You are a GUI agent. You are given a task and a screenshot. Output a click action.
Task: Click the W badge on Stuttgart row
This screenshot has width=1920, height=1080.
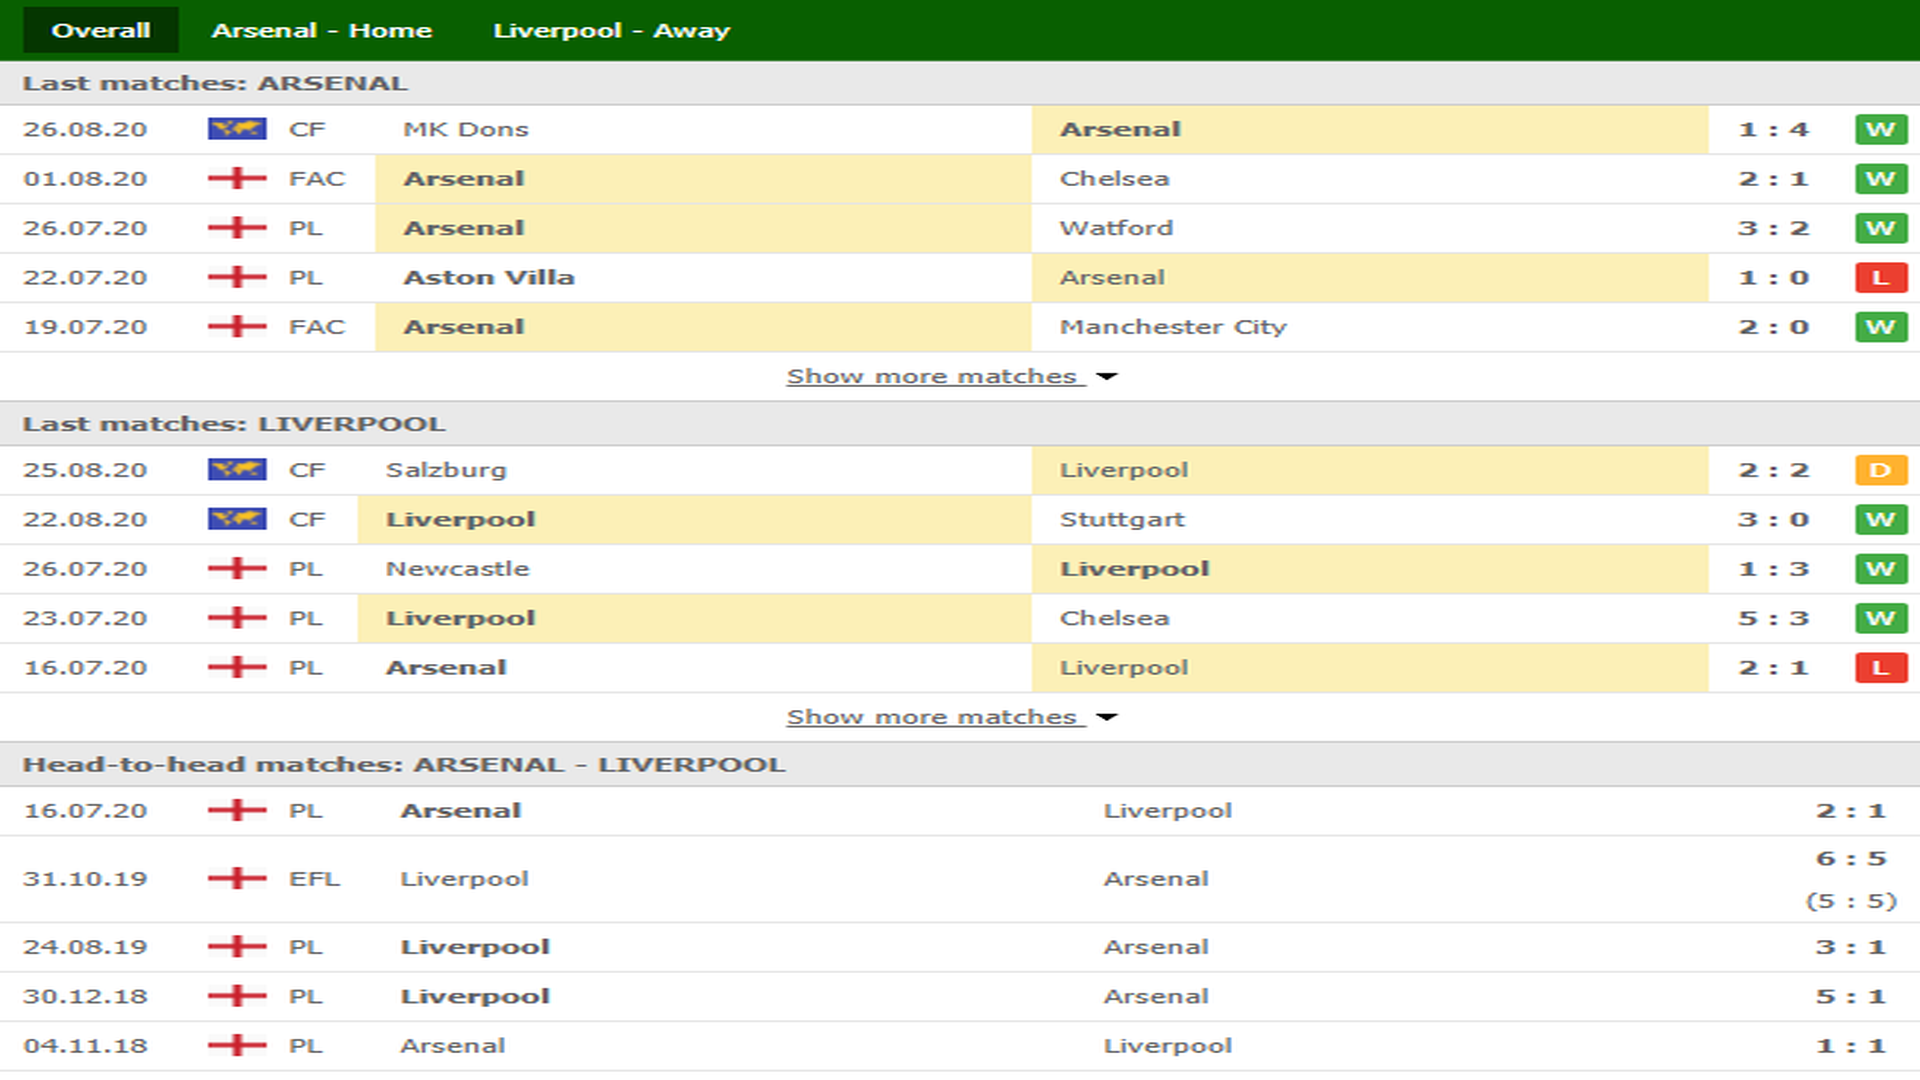[1881, 519]
